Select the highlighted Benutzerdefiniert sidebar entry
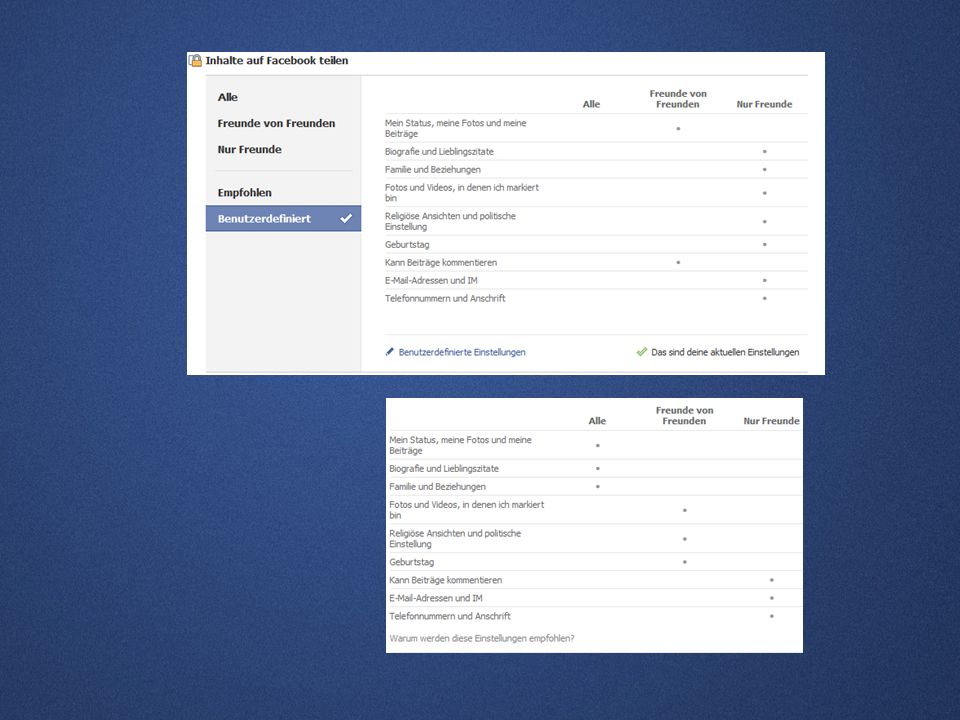960x720 pixels. point(283,219)
